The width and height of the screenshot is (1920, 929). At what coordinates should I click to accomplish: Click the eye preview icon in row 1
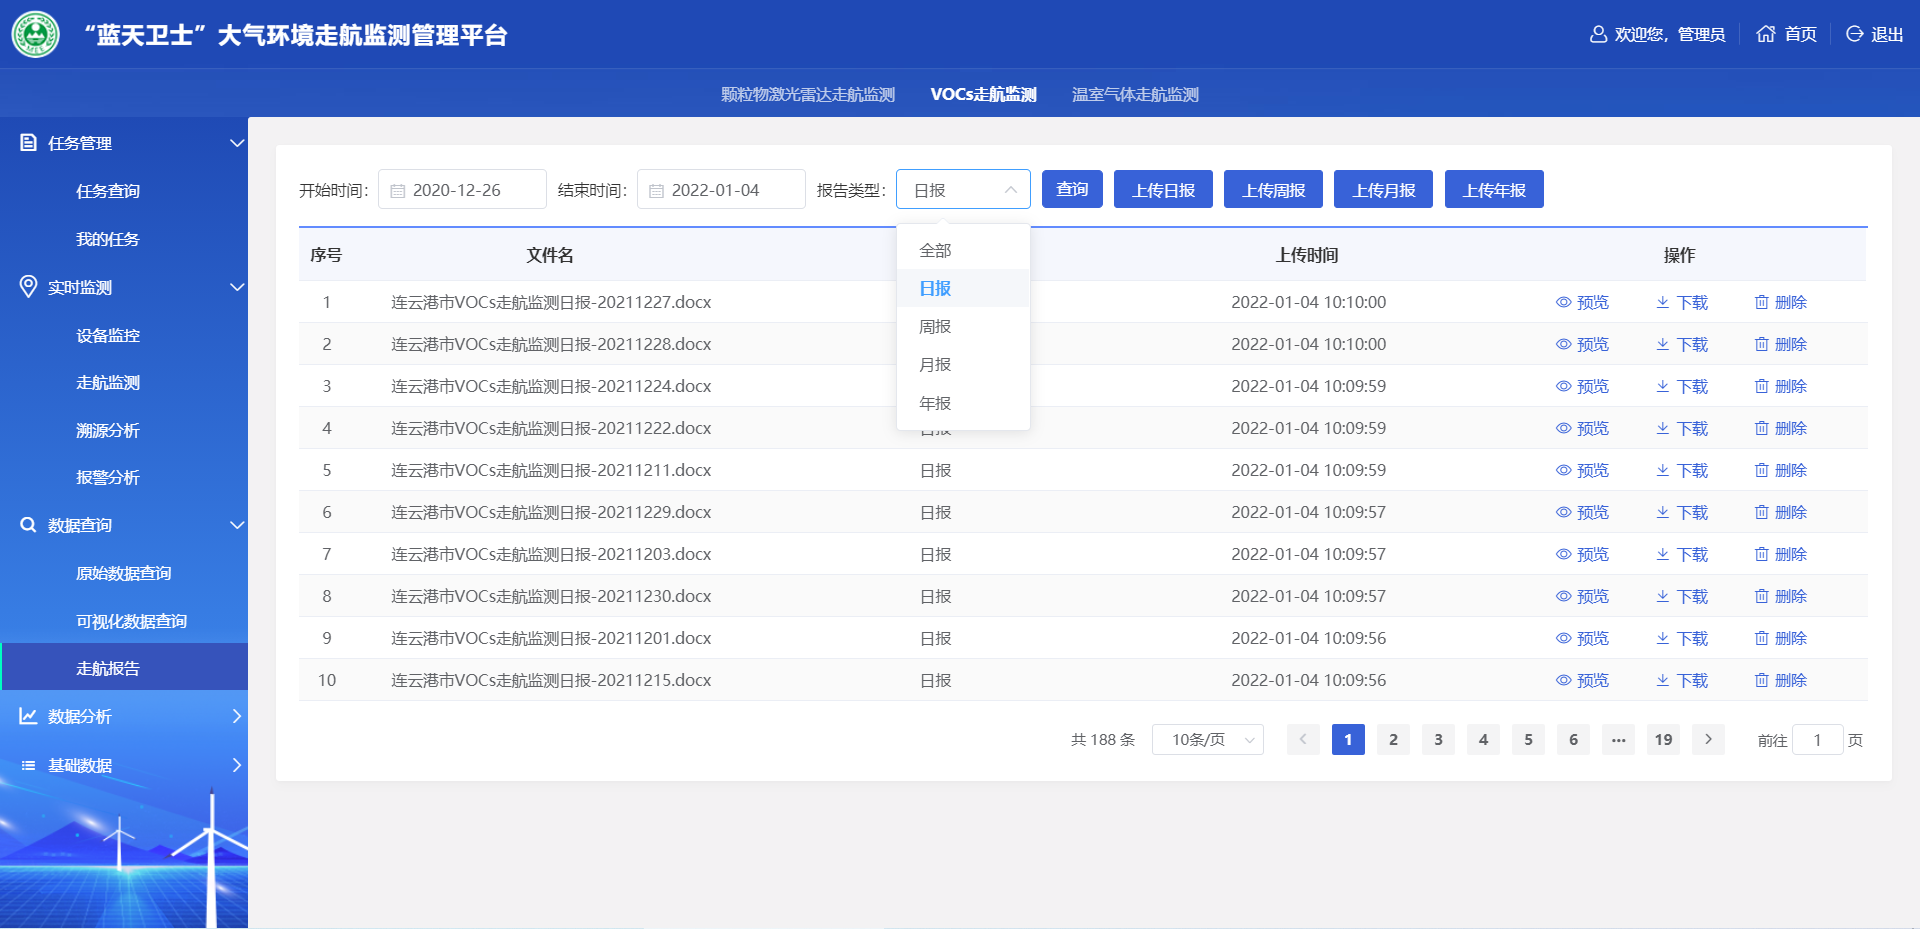(1563, 302)
